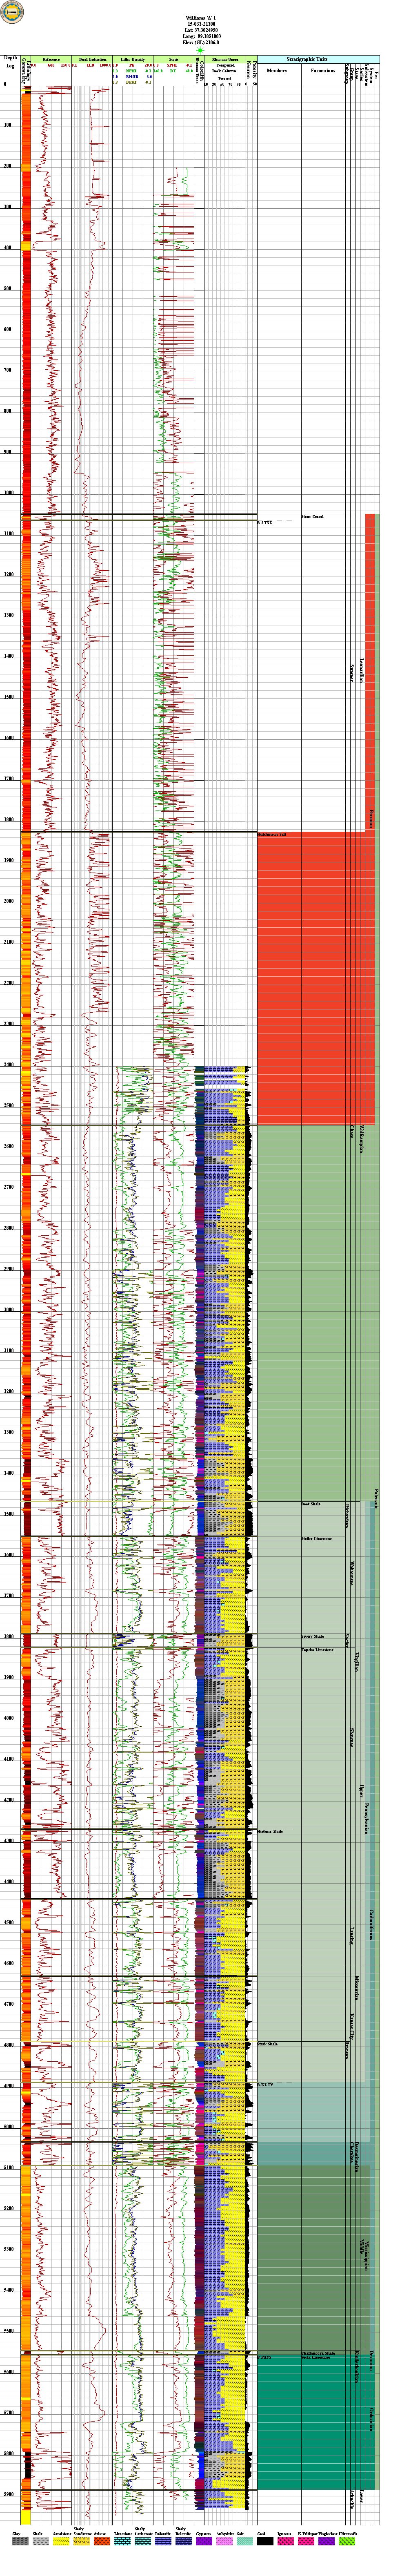The height and width of the screenshot is (2576, 400).
Task: Click the survey logo in the top corner
Action: (11, 11)
